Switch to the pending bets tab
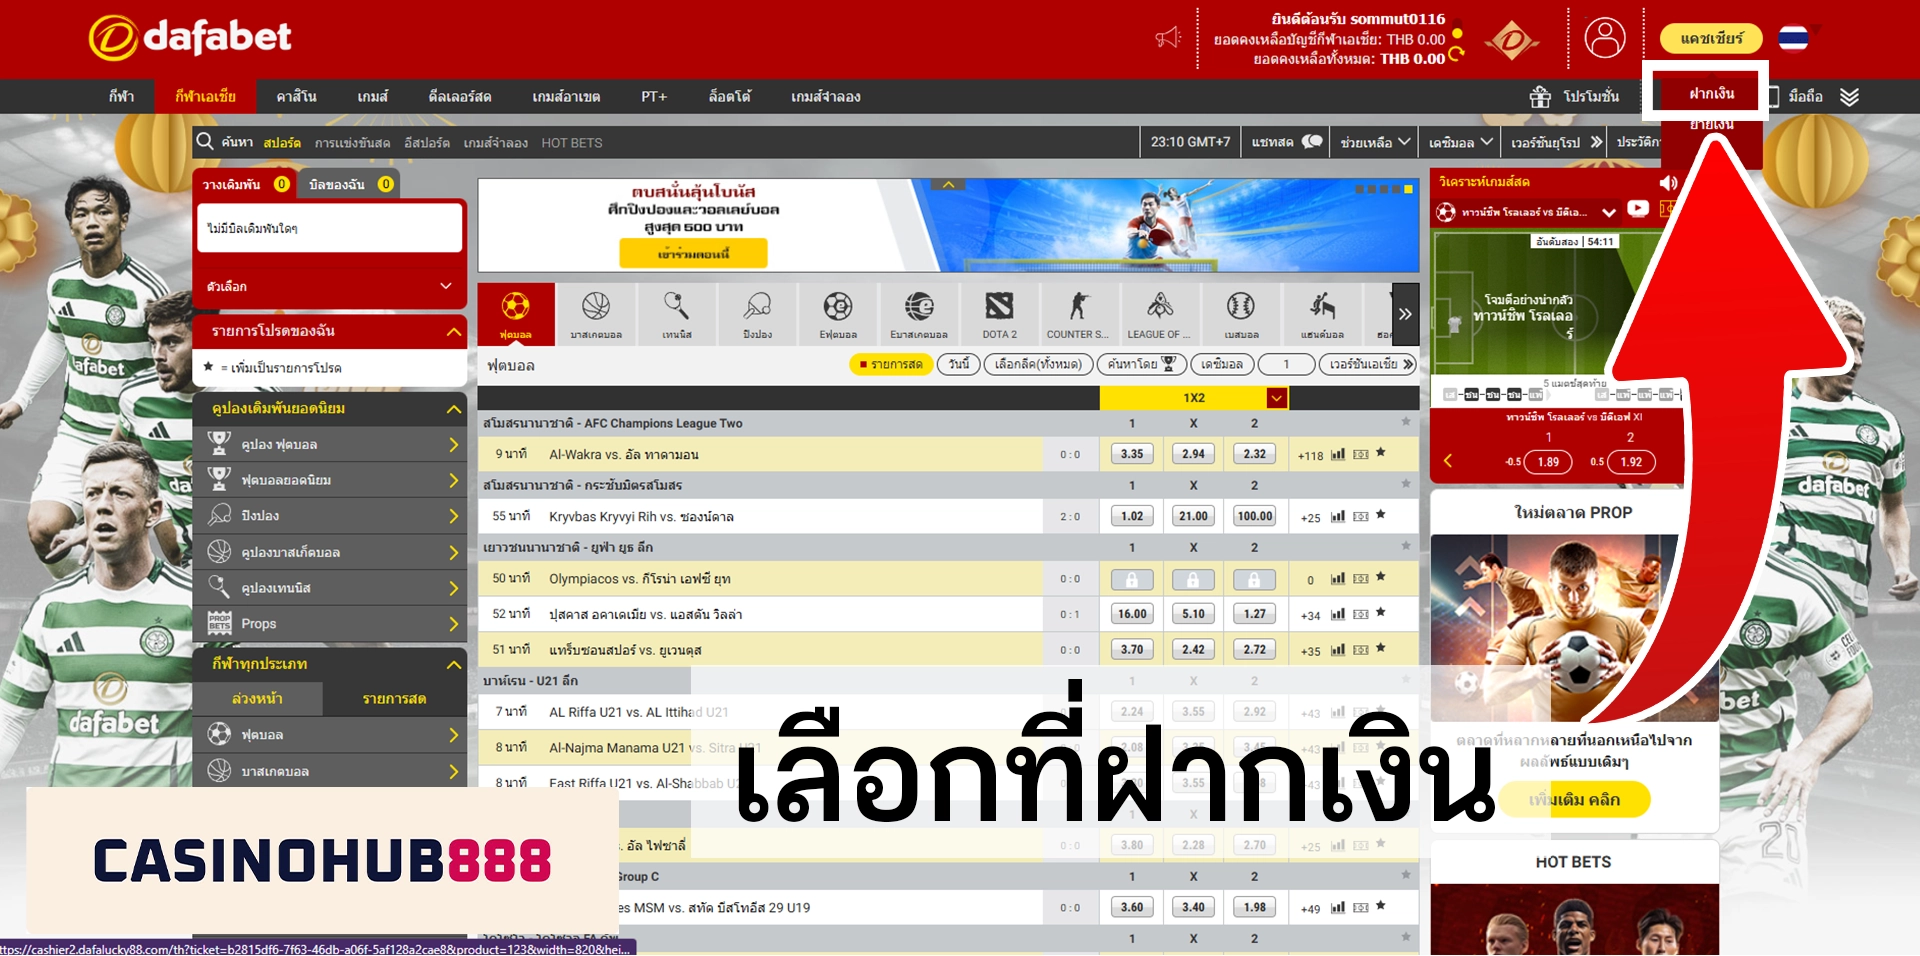The width and height of the screenshot is (1920, 956). pos(350,184)
